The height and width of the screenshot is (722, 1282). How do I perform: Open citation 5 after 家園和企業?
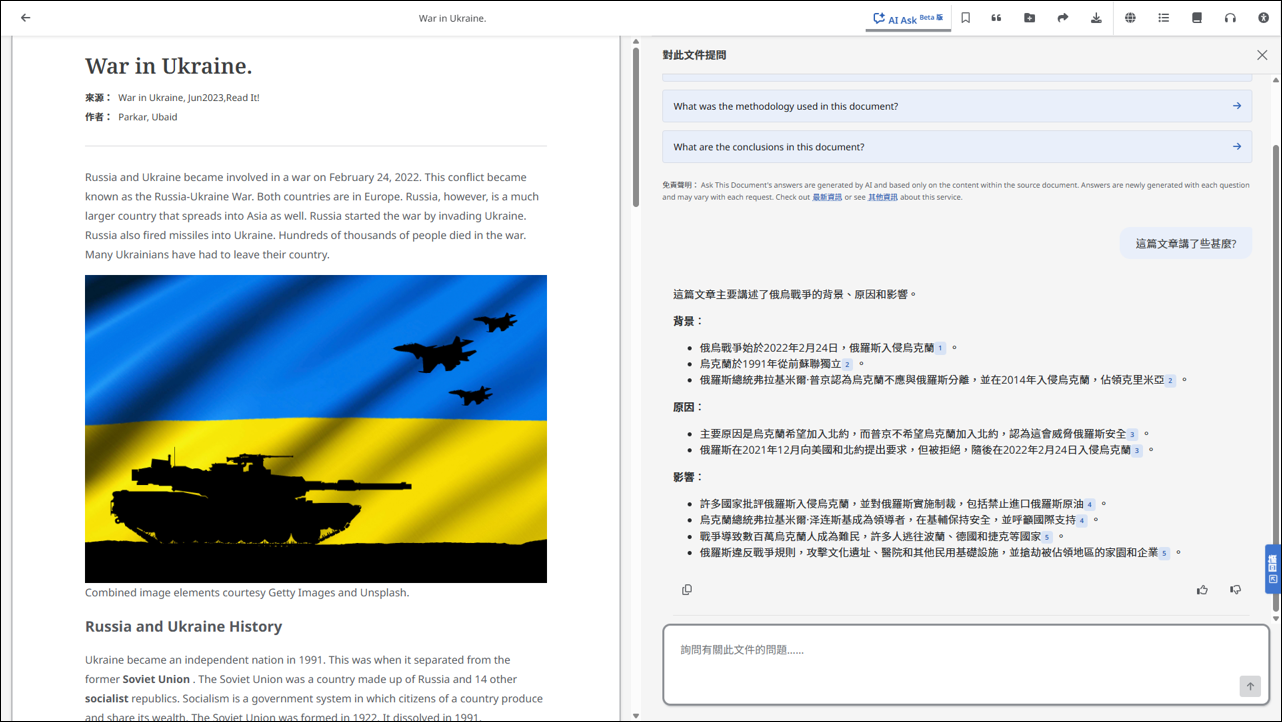pyautogui.click(x=1164, y=553)
